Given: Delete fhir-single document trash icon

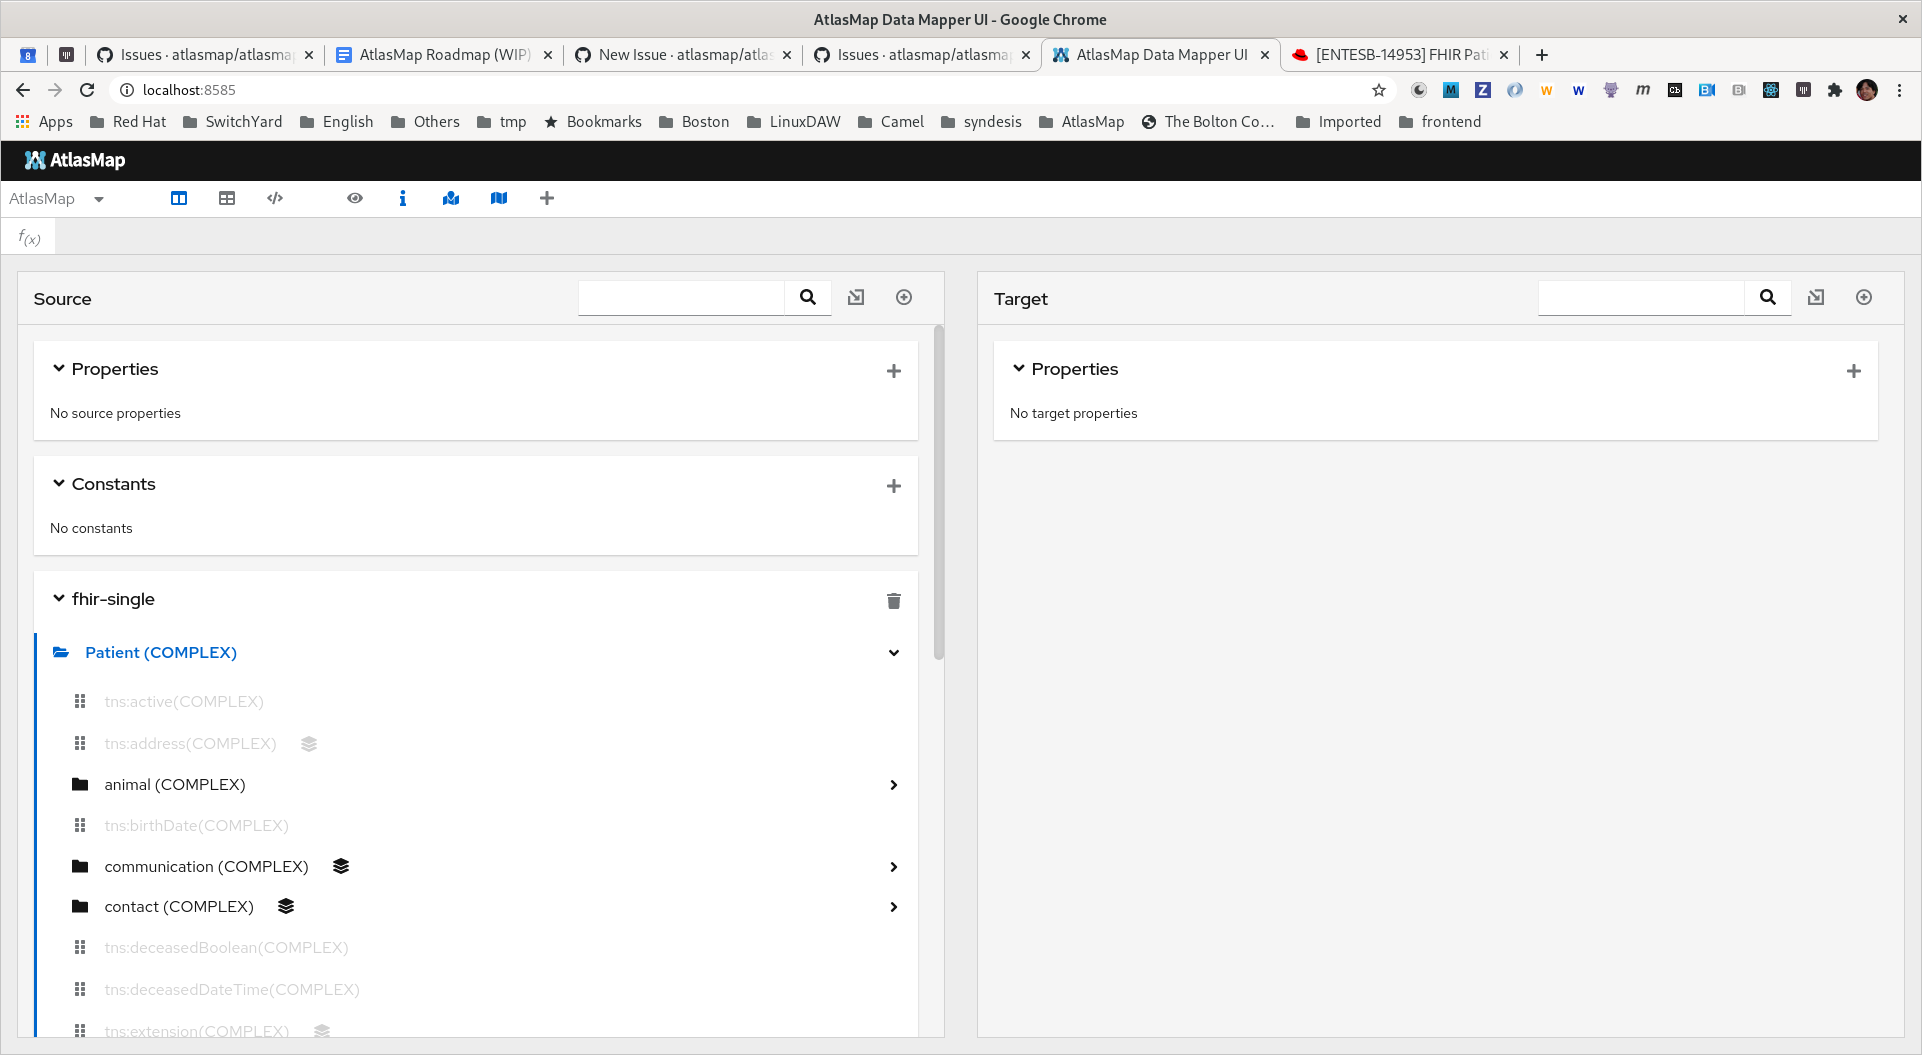Looking at the screenshot, I should [x=894, y=601].
